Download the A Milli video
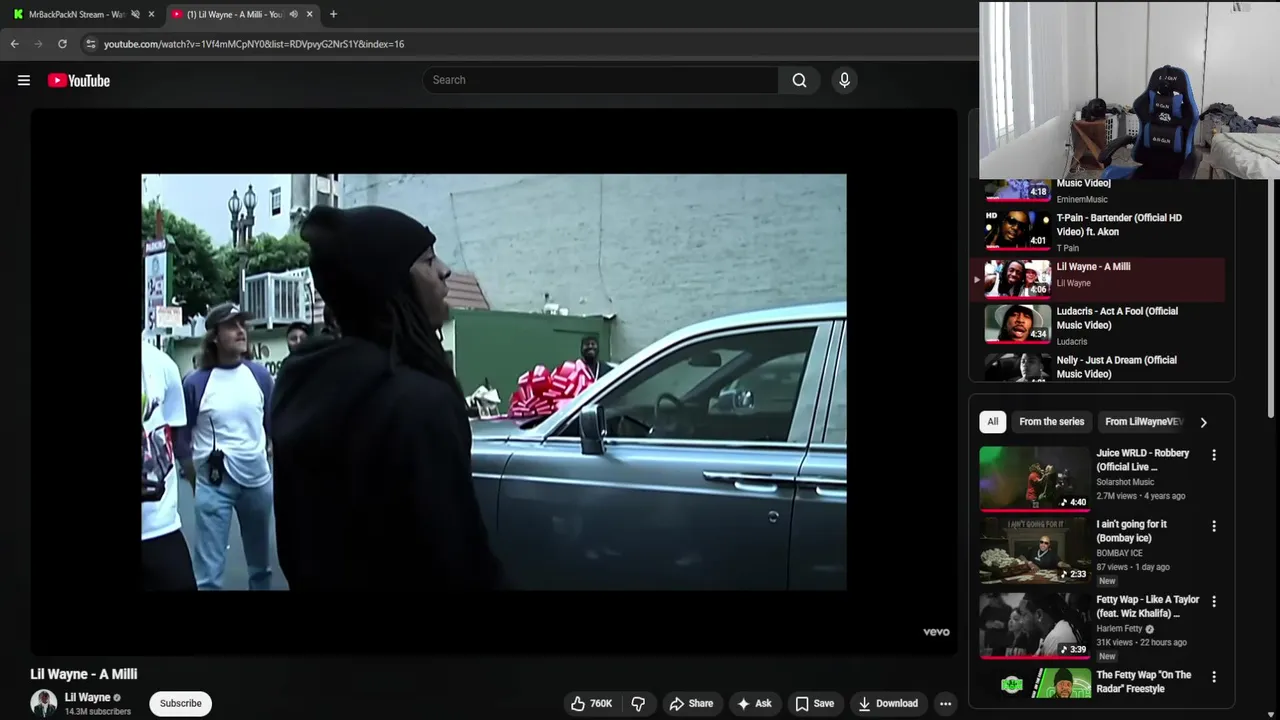Image resolution: width=1280 pixels, height=720 pixels. click(x=888, y=703)
